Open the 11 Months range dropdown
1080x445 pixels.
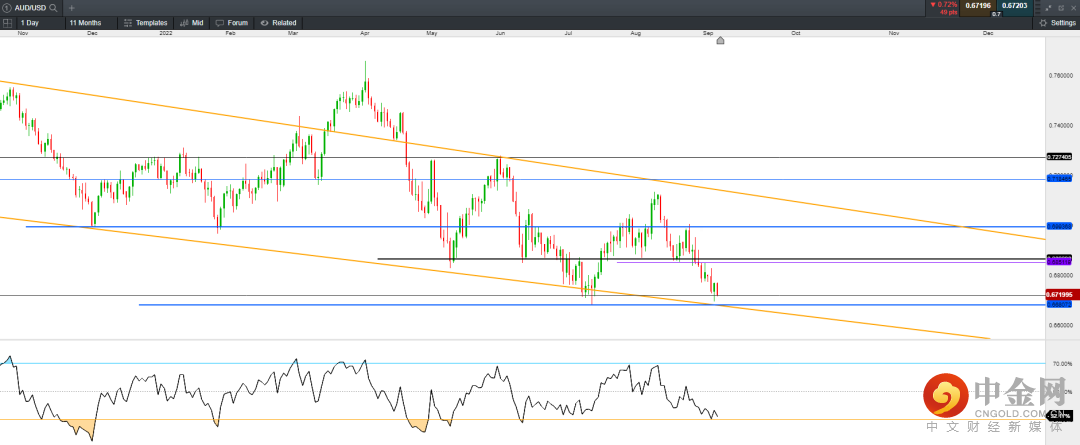click(90, 22)
